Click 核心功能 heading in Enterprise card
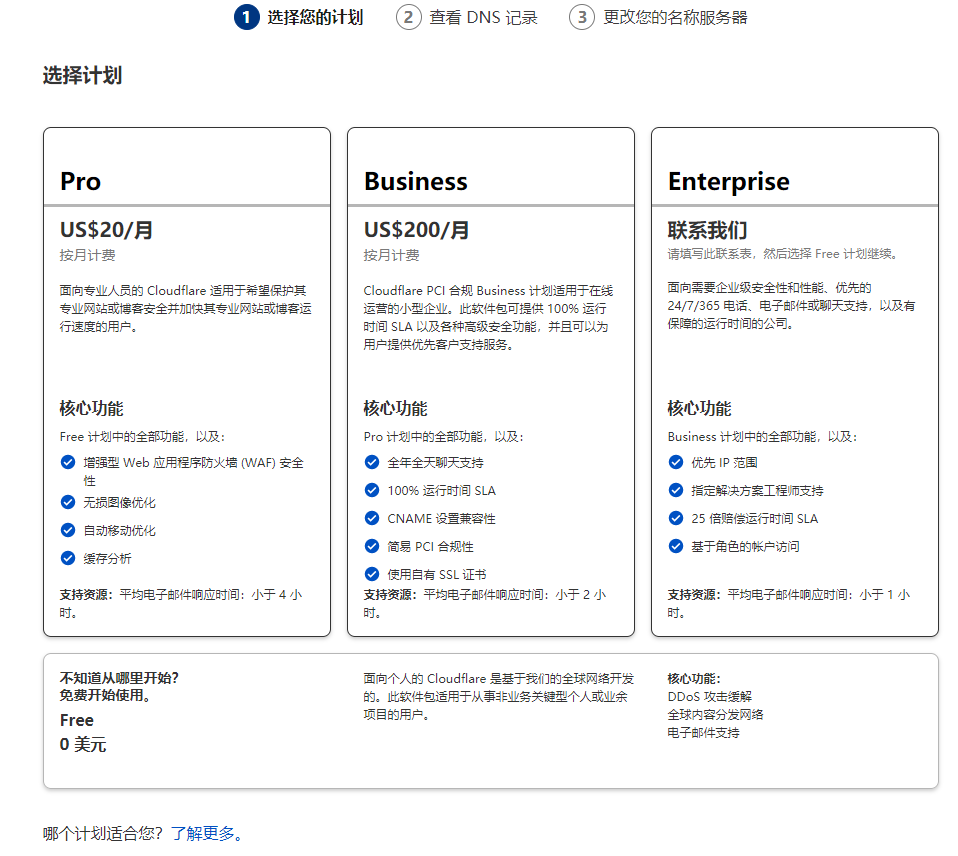Screen dimensions: 958x856 [700, 408]
